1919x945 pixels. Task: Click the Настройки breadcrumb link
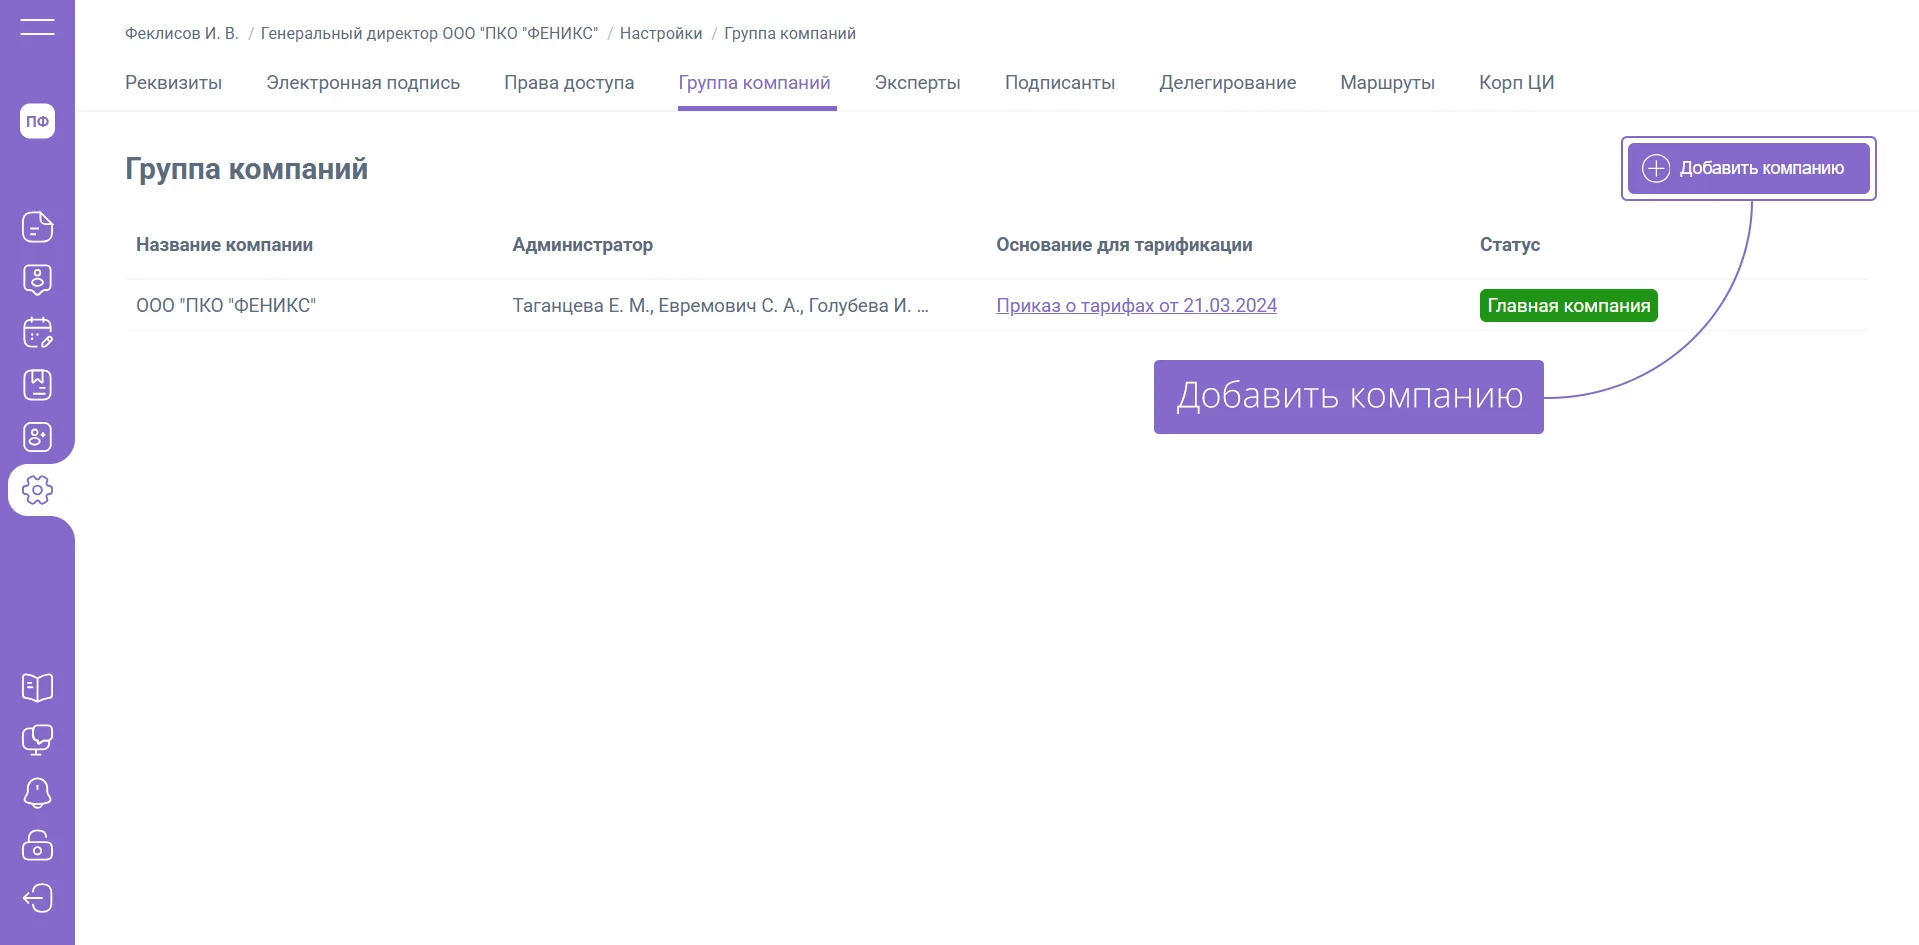pos(661,34)
